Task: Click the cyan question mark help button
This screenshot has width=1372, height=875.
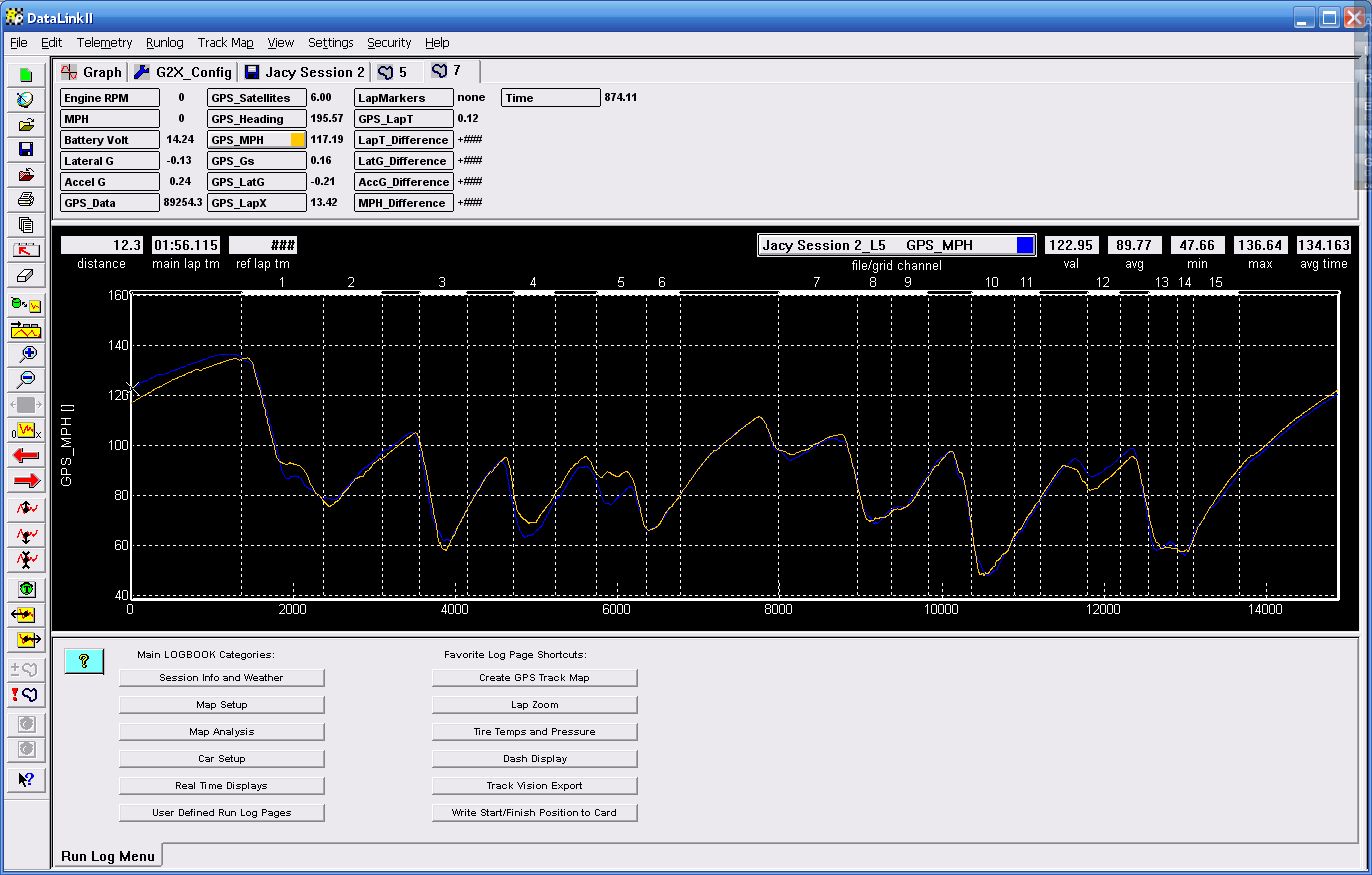Action: click(x=84, y=661)
